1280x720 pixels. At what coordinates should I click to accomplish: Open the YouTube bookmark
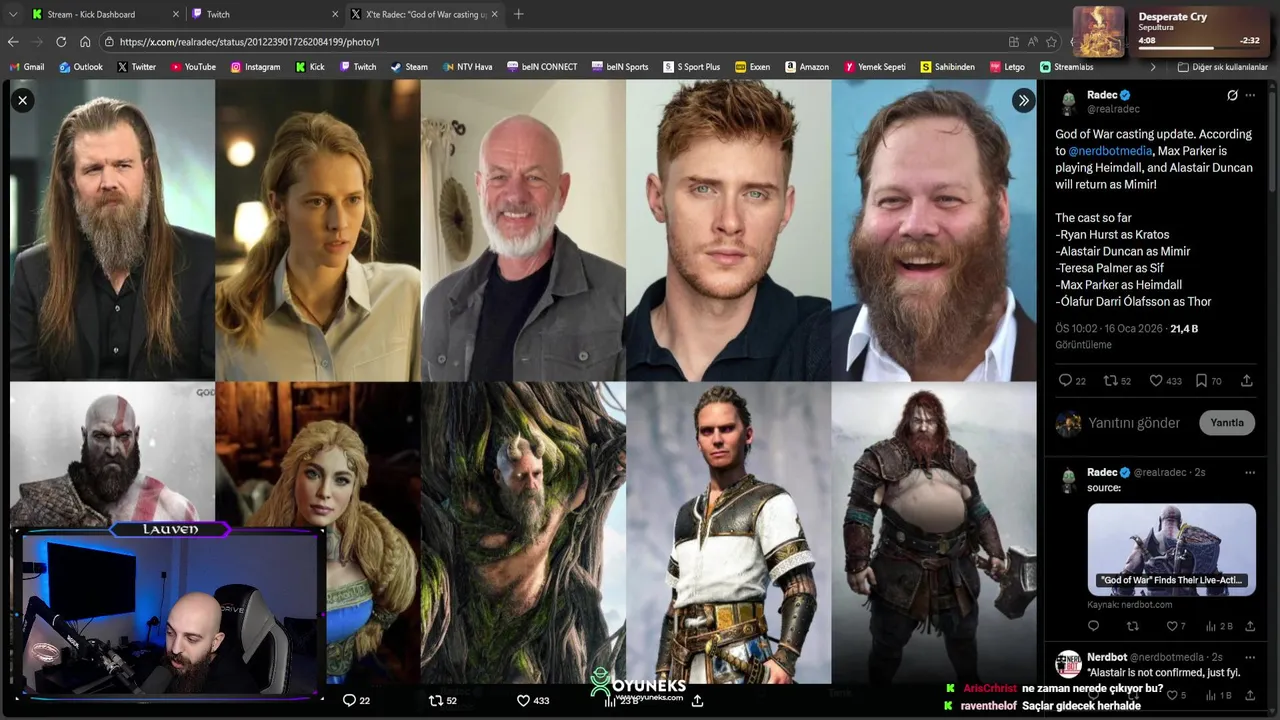[x=193, y=67]
